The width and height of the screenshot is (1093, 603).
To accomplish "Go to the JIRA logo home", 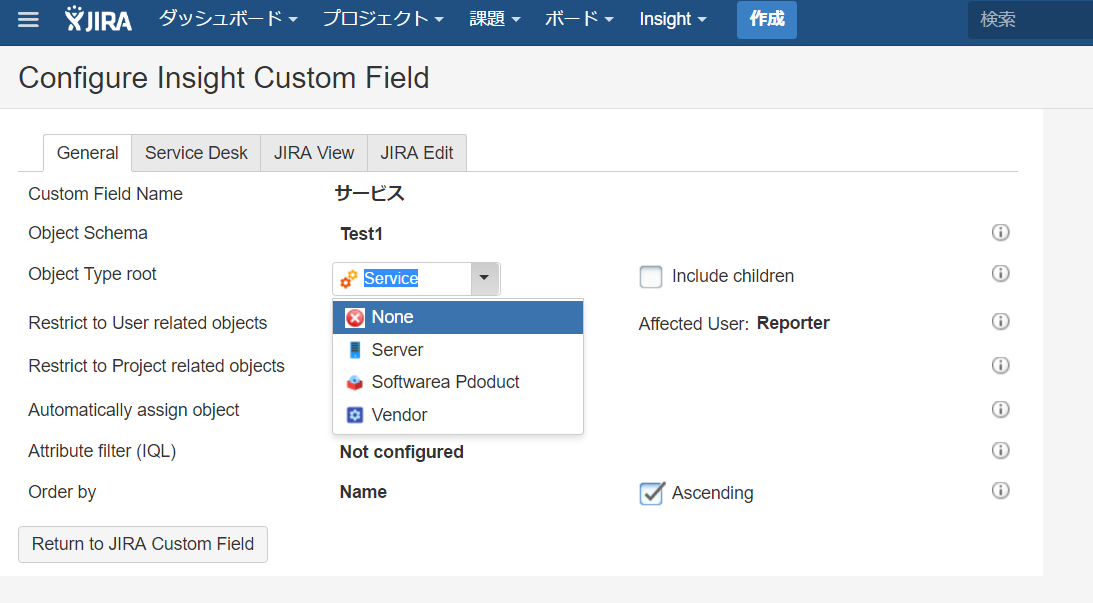I will pyautogui.click(x=98, y=20).
